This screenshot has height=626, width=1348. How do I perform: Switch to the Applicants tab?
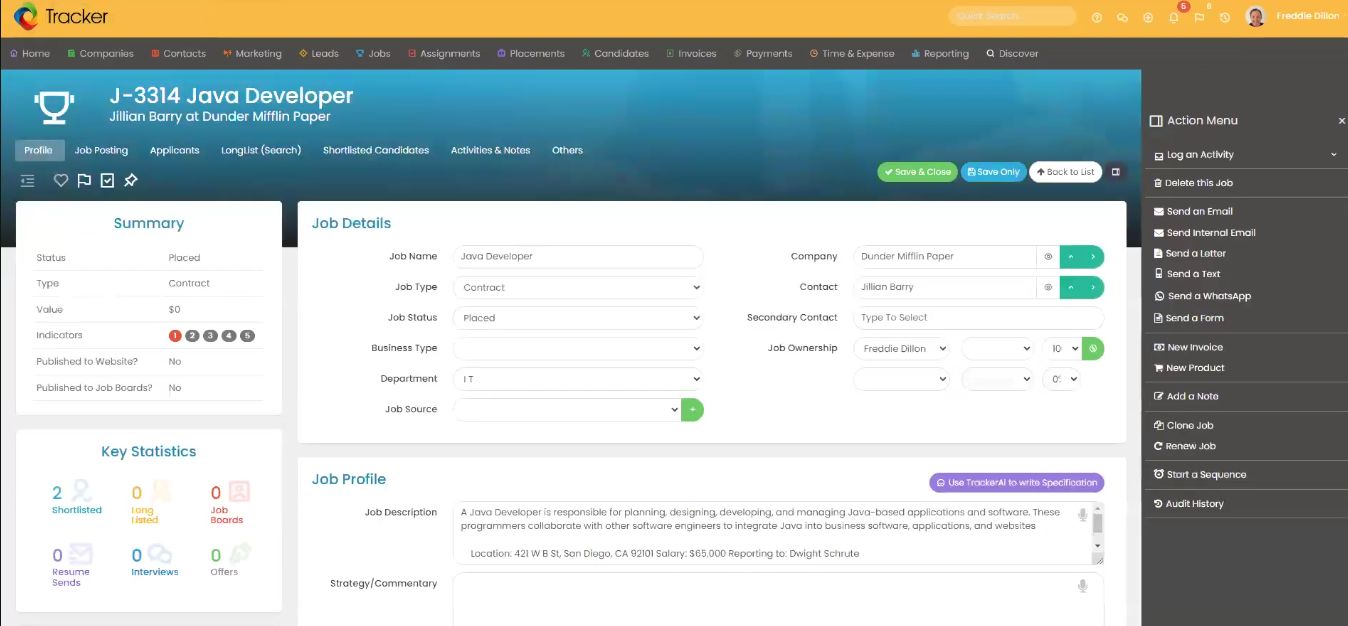coord(175,150)
